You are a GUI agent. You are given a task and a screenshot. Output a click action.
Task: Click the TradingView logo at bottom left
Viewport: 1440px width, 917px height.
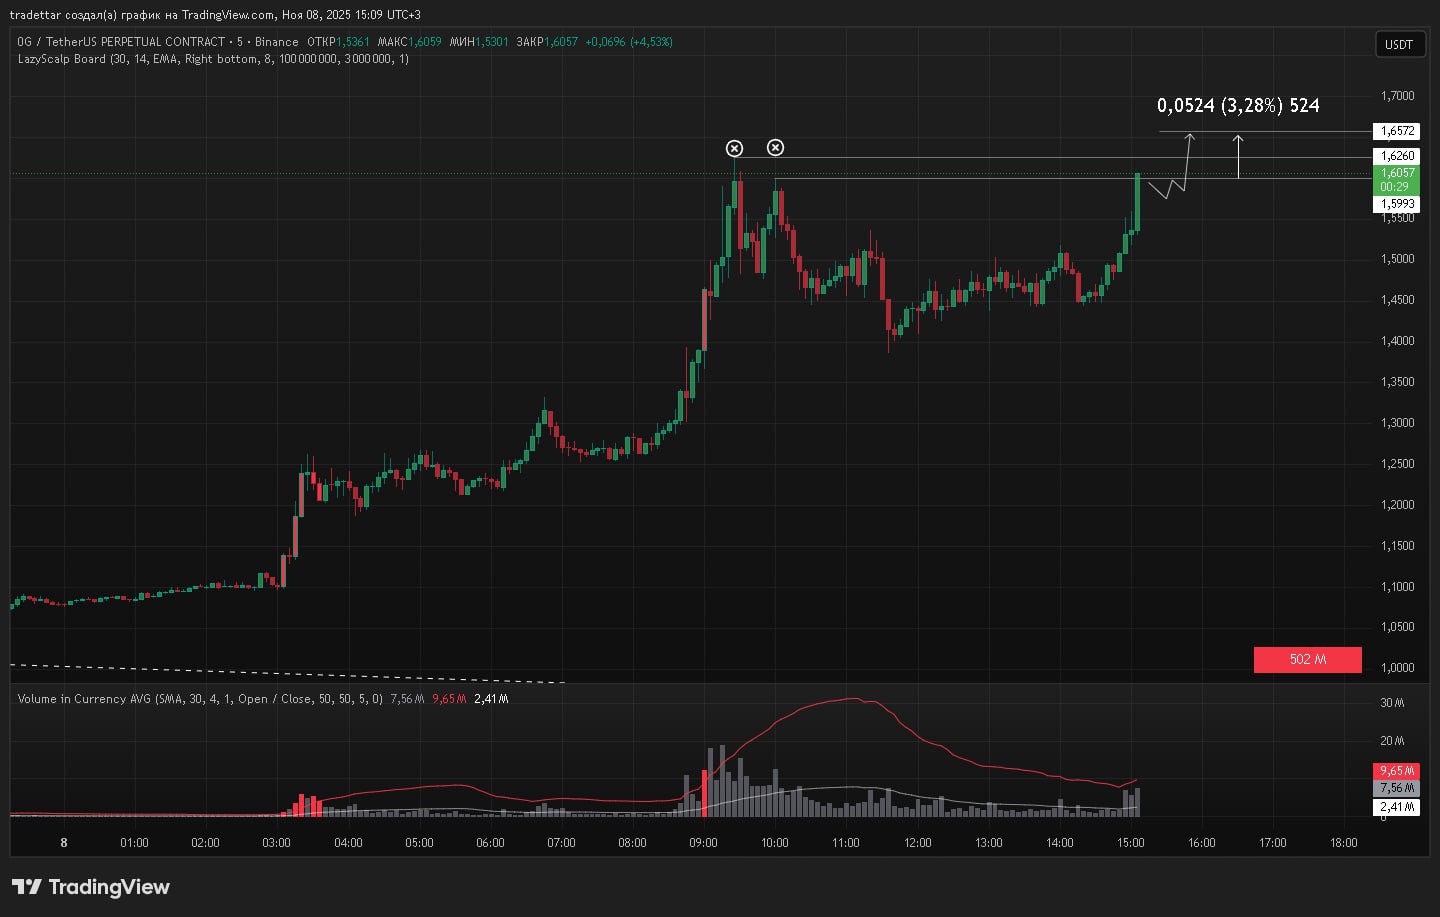pos(91,887)
